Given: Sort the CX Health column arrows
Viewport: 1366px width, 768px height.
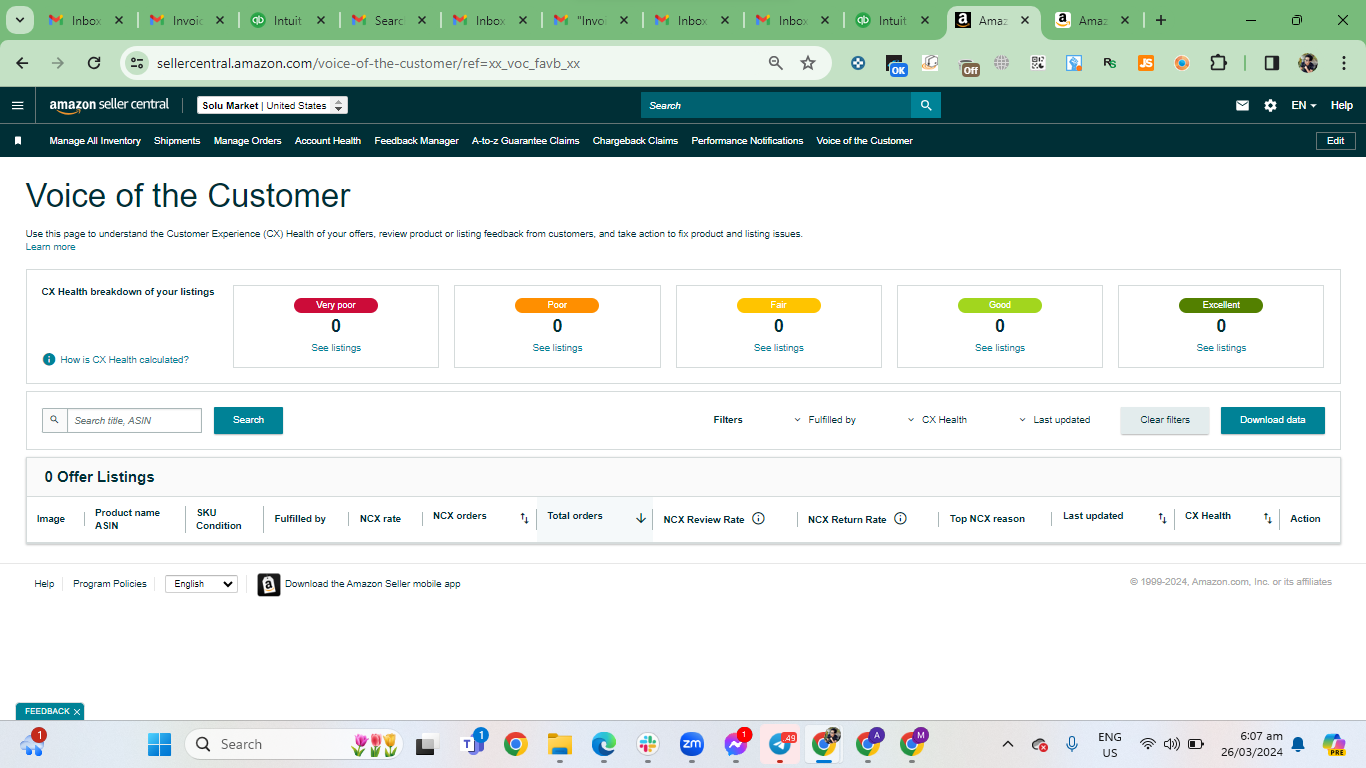Looking at the screenshot, I should tap(1267, 518).
